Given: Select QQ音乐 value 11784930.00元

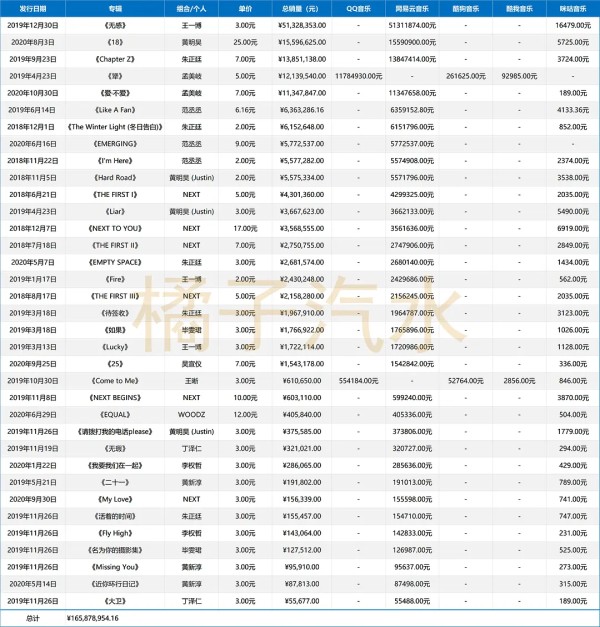Looking at the screenshot, I should 358,76.
